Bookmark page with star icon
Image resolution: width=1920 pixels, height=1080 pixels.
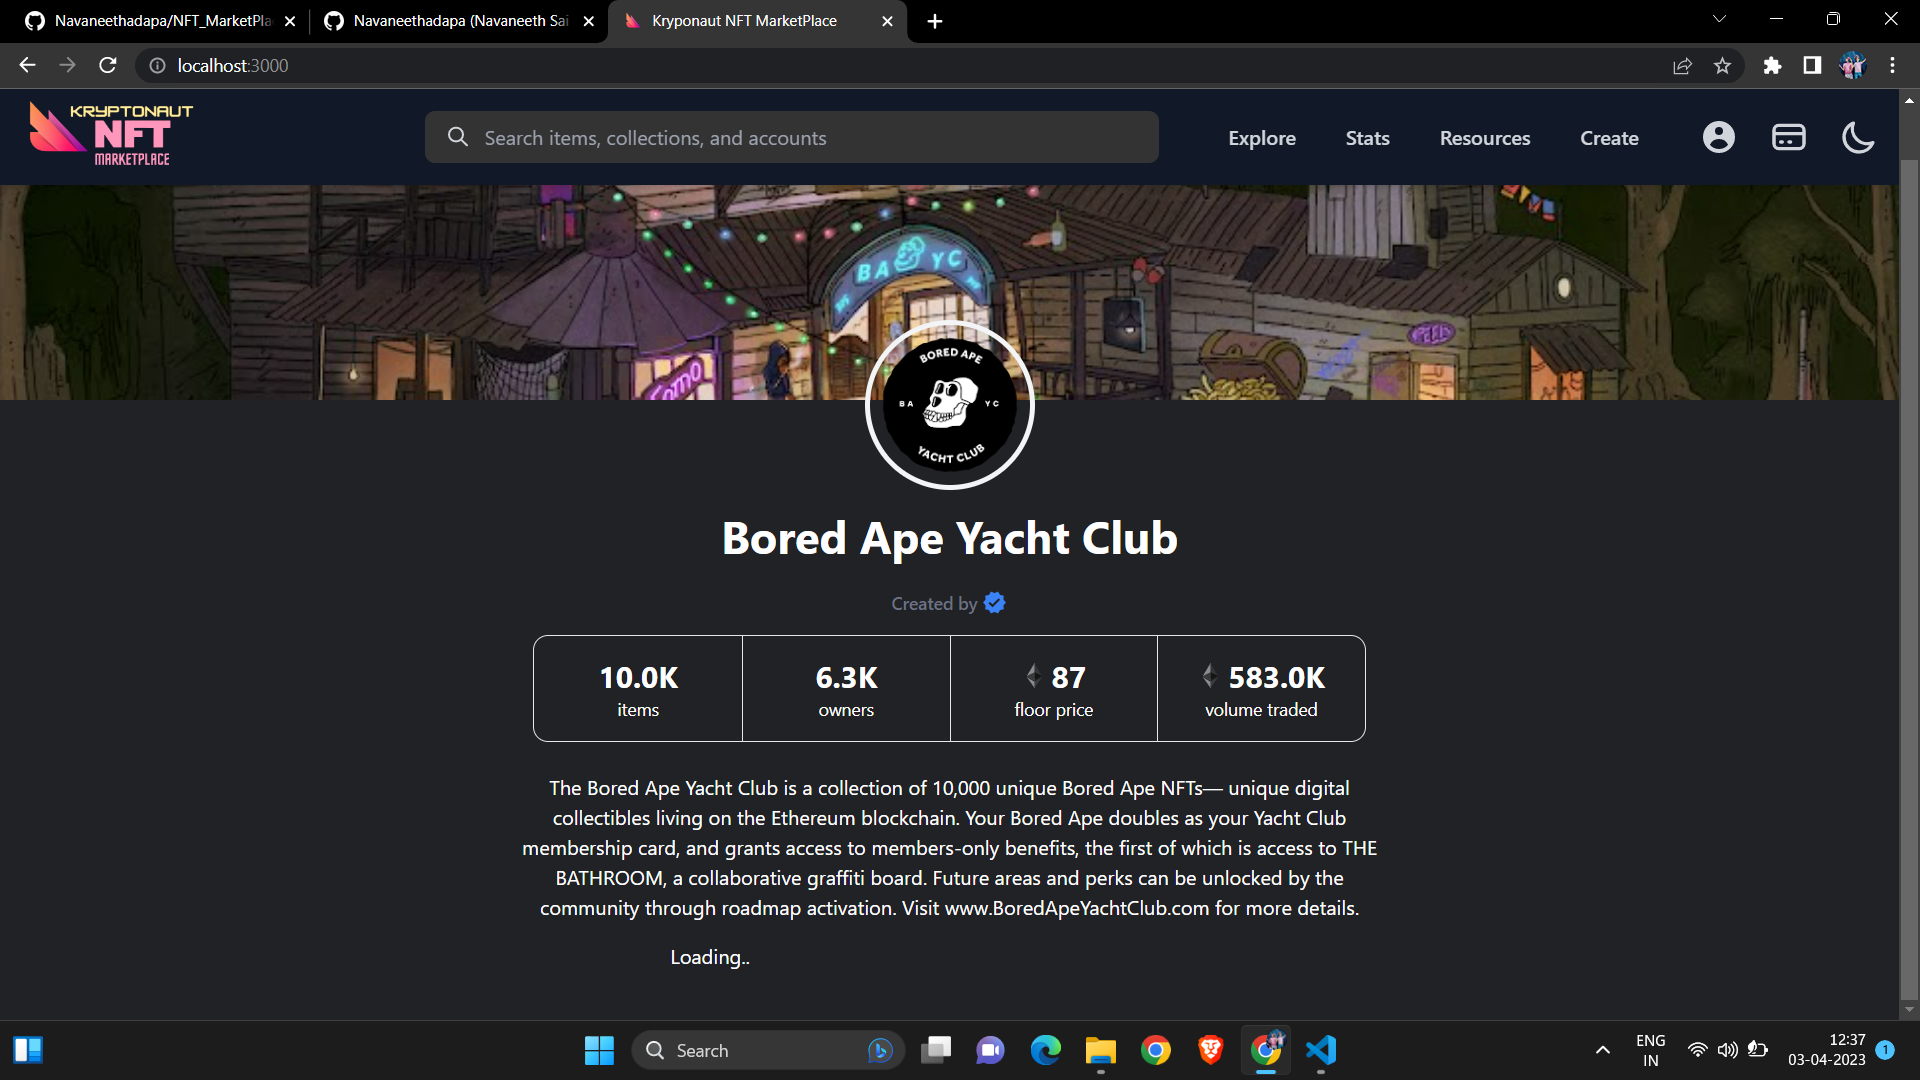pos(1722,66)
